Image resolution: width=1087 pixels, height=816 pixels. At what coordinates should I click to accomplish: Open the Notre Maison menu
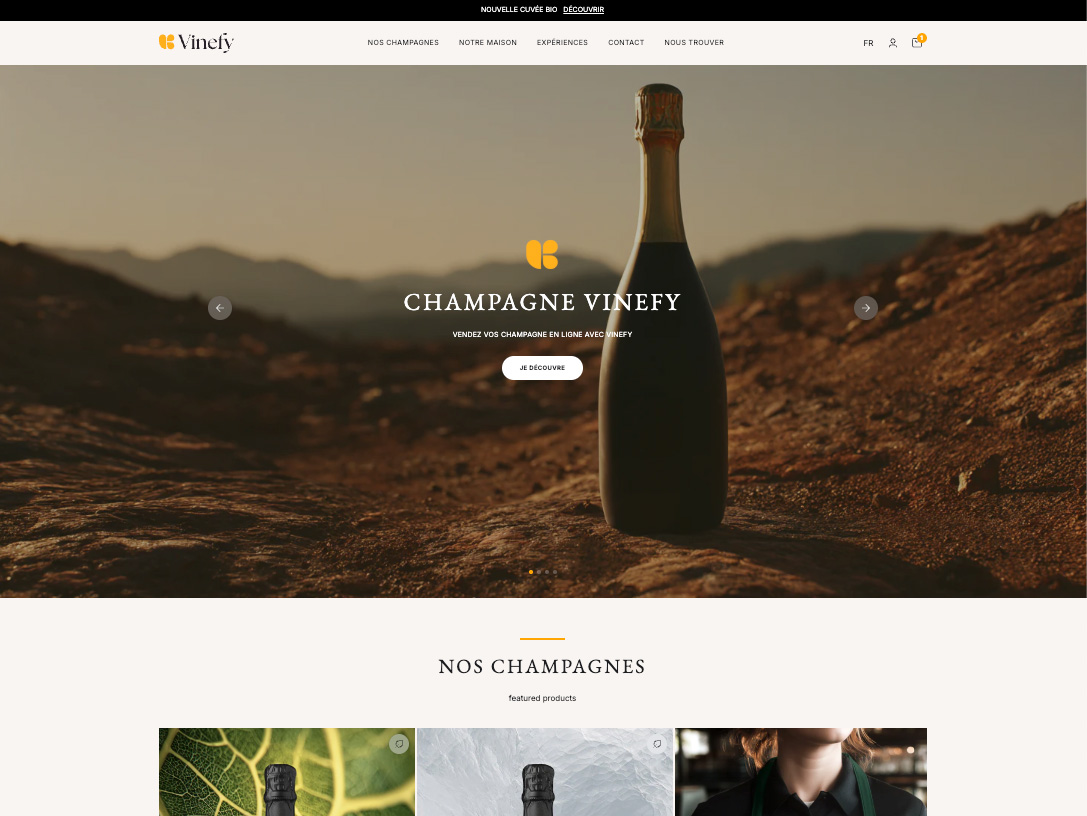[x=487, y=42]
